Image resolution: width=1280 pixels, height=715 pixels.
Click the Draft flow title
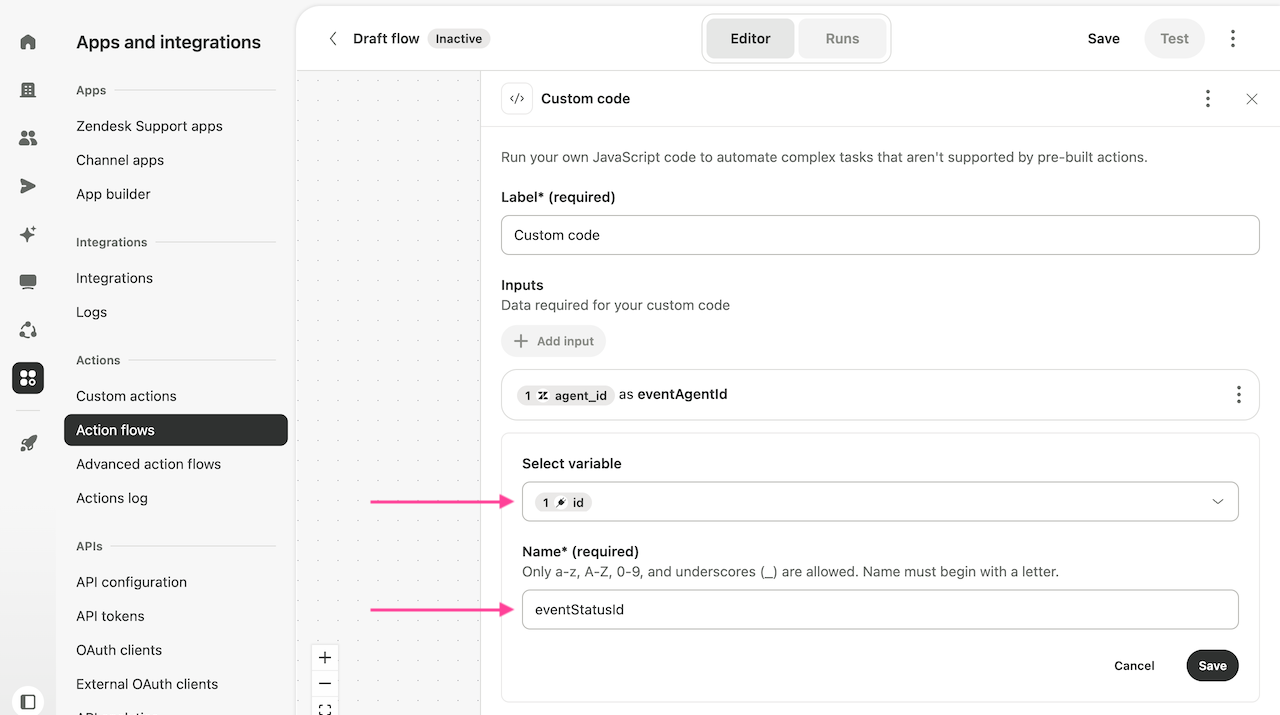pos(386,39)
